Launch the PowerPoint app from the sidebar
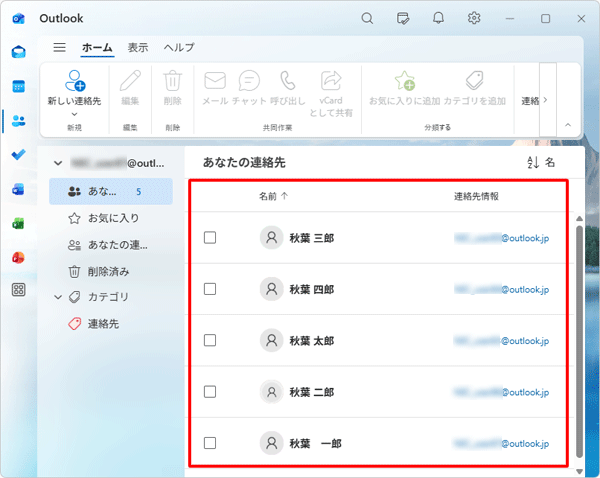Image resolution: width=600 pixels, height=478 pixels. point(18,258)
